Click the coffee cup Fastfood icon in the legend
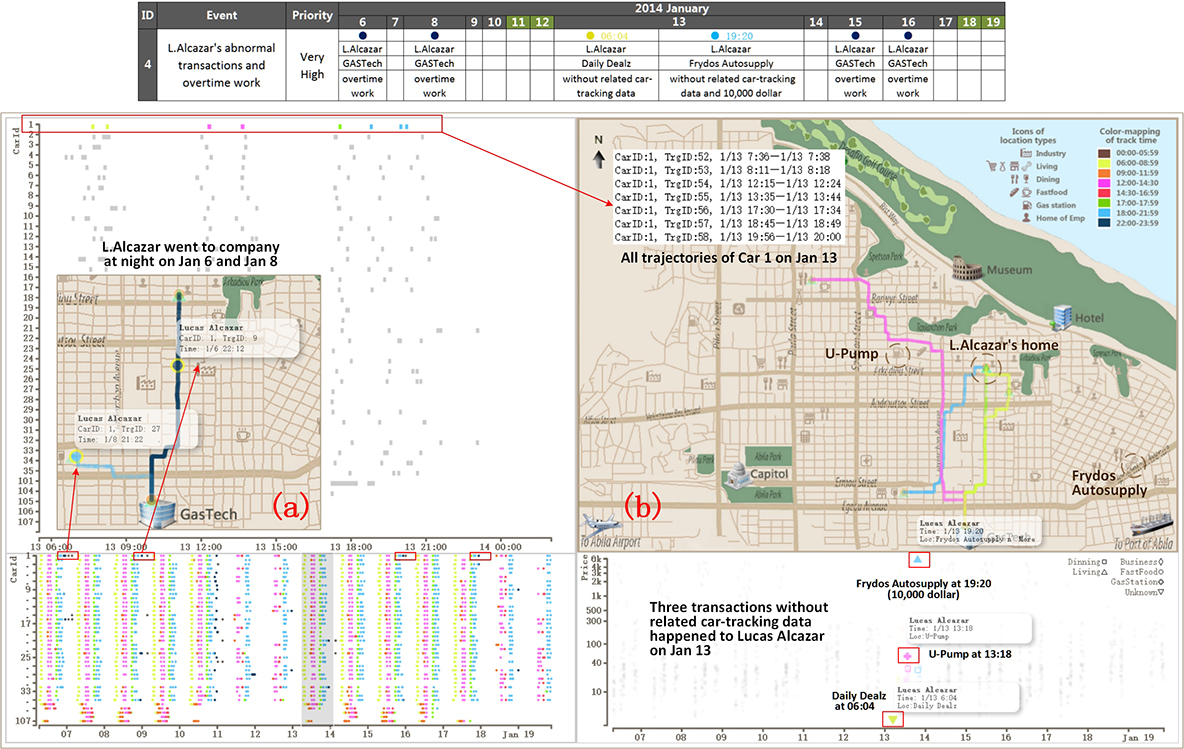Image resolution: width=1184 pixels, height=749 pixels. point(1027,193)
